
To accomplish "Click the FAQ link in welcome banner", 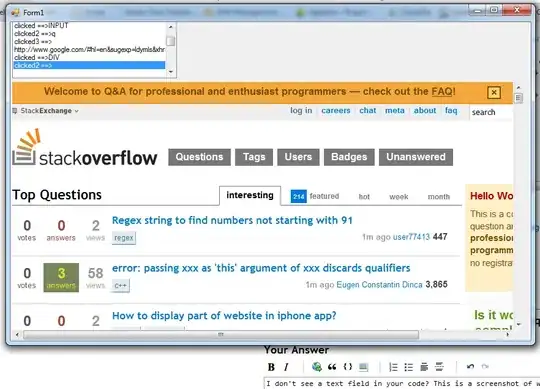I will pos(442,92).
